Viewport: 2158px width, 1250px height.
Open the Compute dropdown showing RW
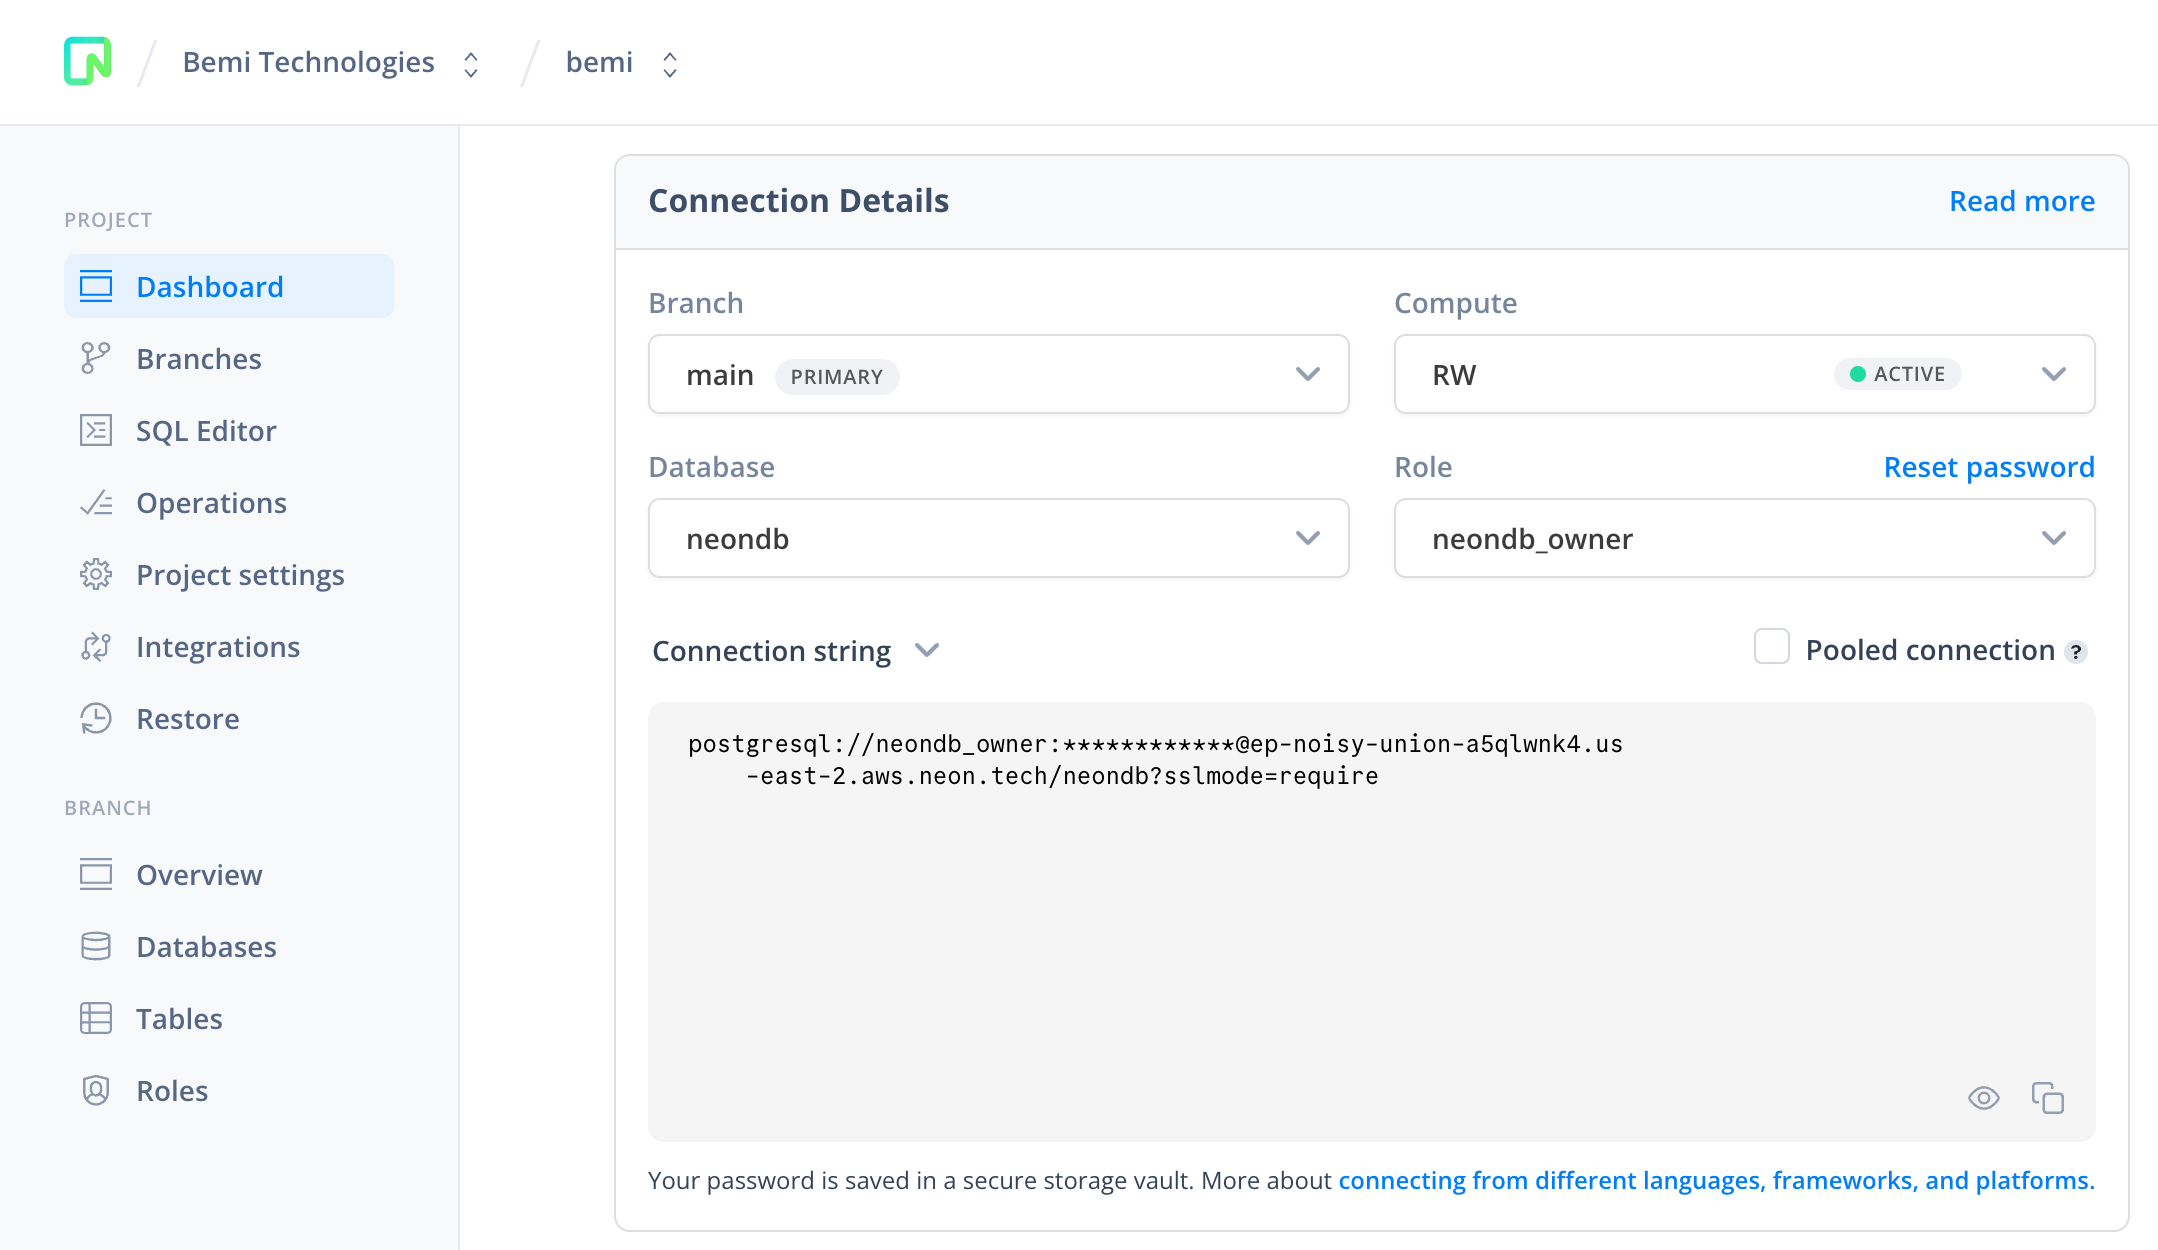[1743, 375]
